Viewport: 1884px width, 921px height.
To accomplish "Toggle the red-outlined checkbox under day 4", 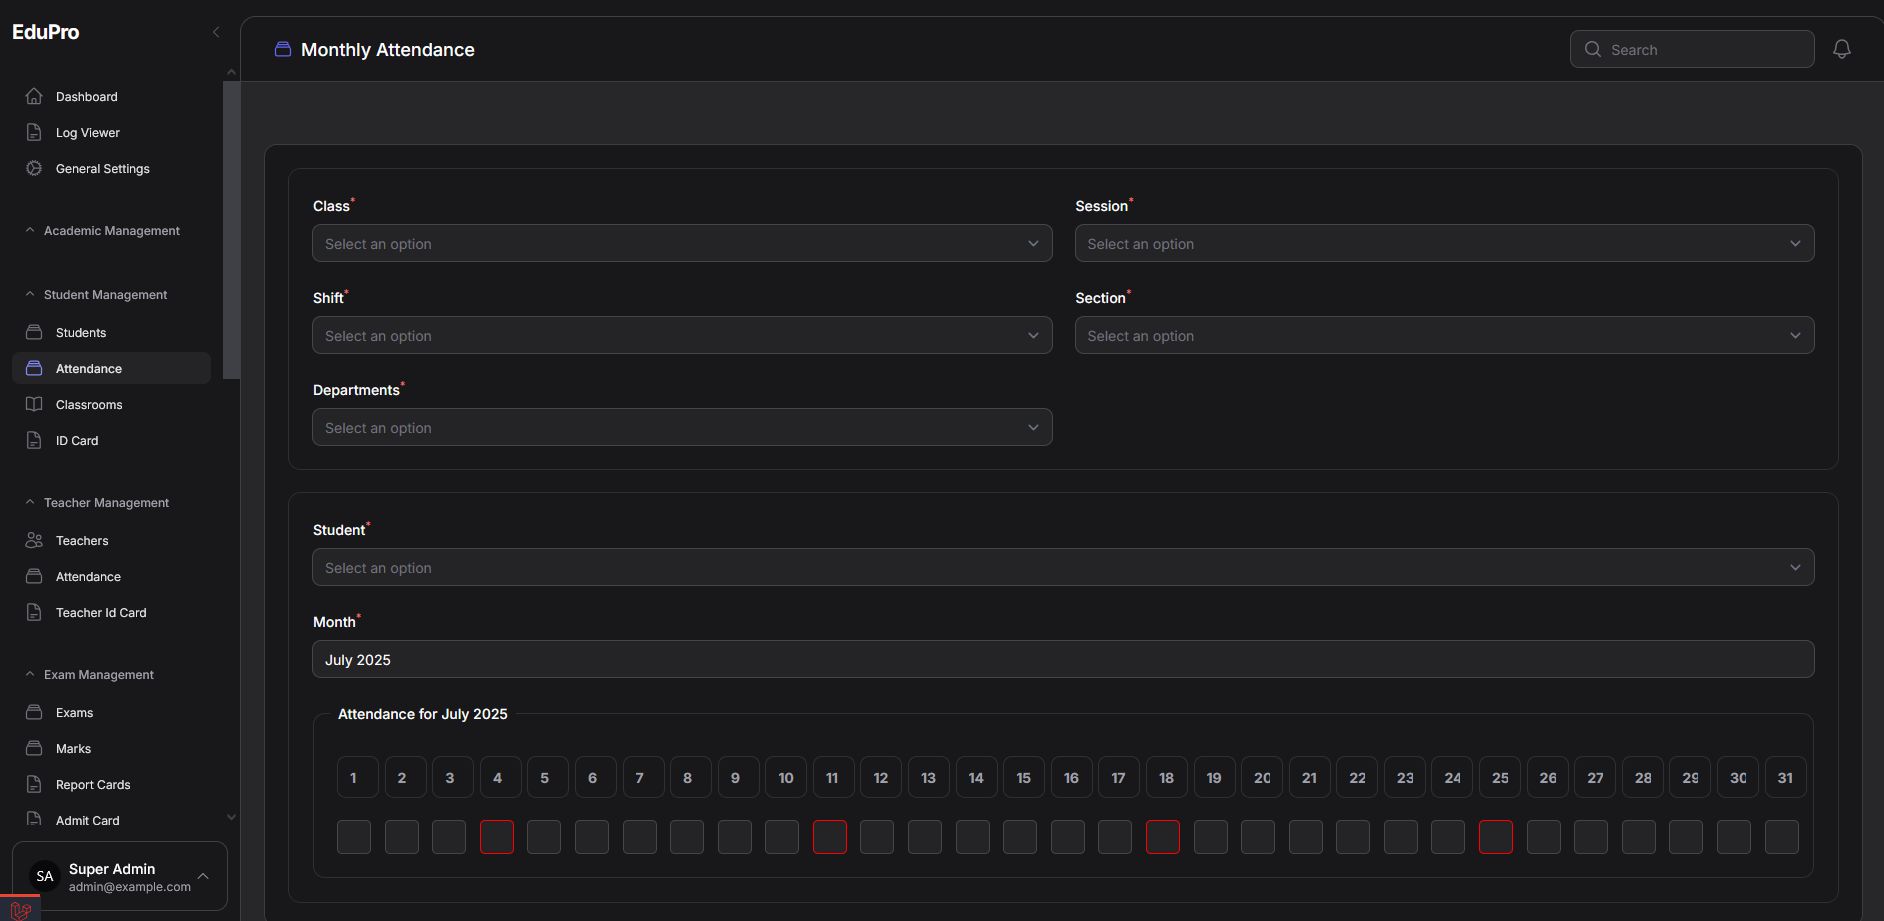I will pos(497,837).
